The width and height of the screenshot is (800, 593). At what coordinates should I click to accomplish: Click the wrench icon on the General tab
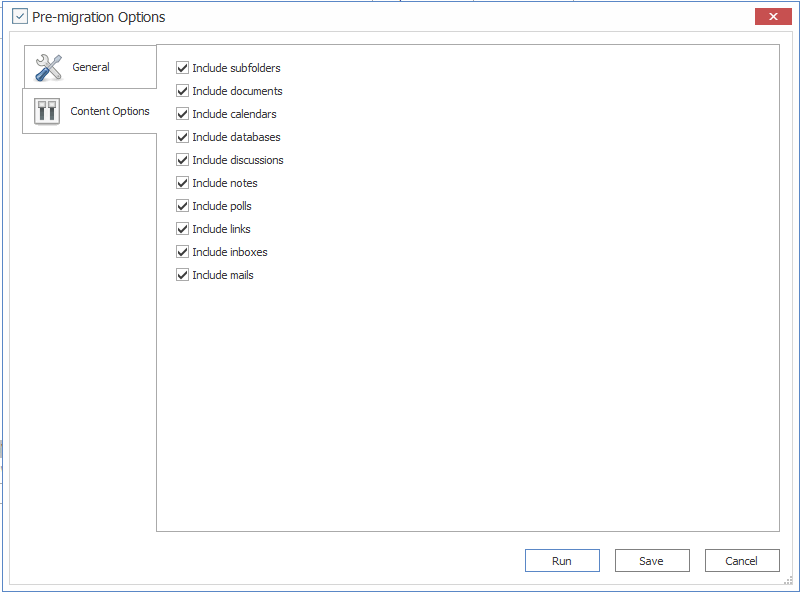click(48, 66)
